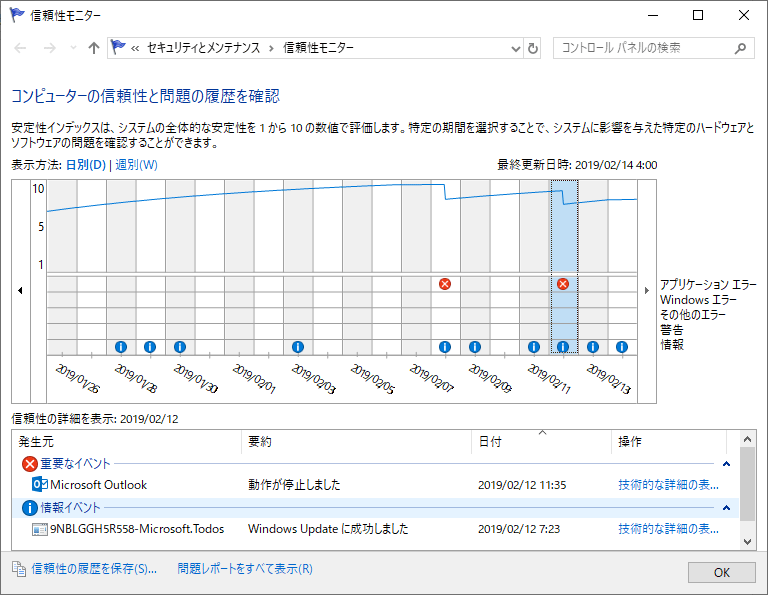768x595 pixels.
Task: Click the 9NBLGGH5R558-Microsoft.Todos entry icon
Action: click(x=40, y=529)
